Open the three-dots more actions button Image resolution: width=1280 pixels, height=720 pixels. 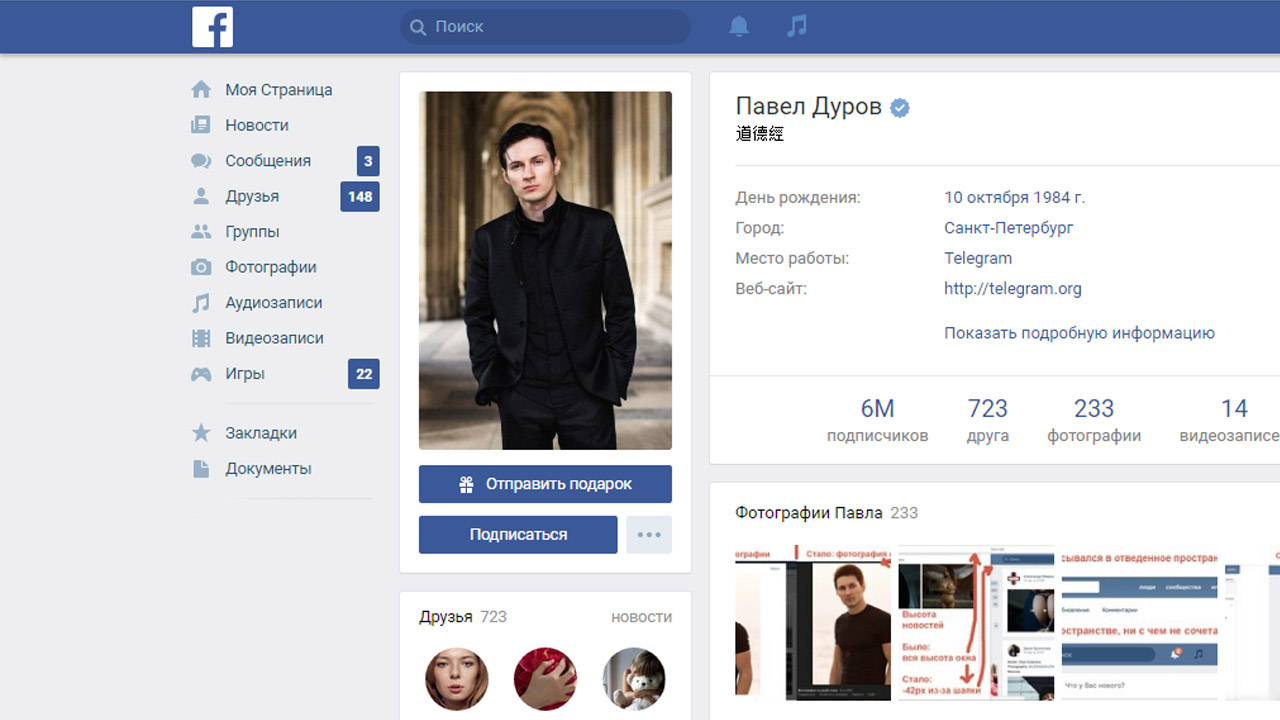(x=649, y=535)
